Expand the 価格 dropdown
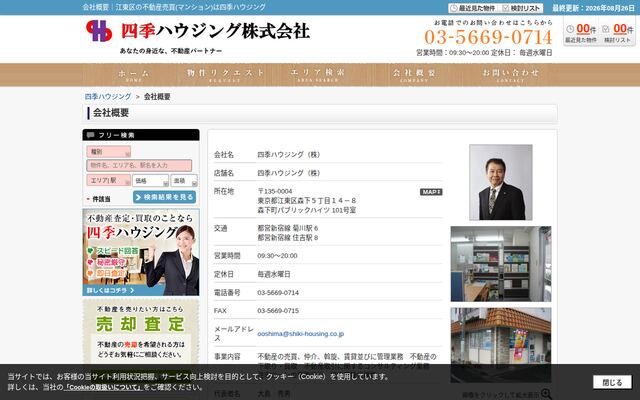 pyautogui.click(x=150, y=180)
